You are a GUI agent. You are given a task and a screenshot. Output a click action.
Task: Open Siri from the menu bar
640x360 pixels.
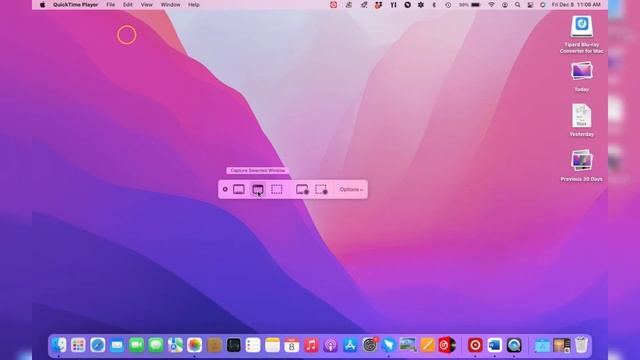point(542,5)
